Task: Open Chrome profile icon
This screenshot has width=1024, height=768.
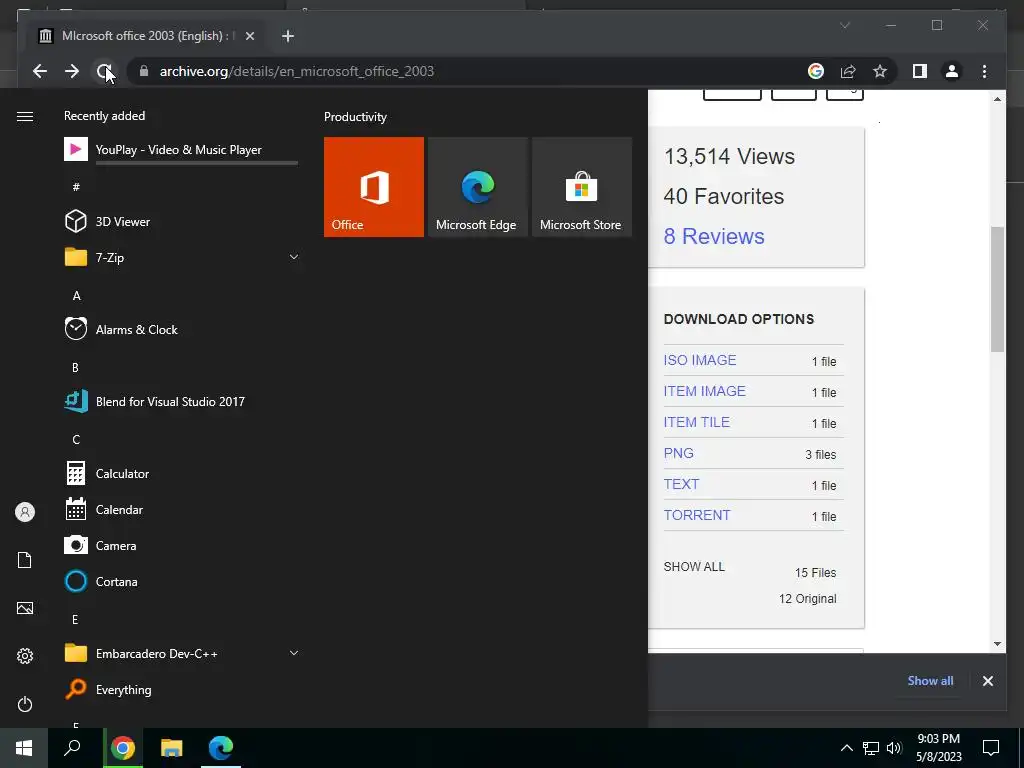Action: point(952,71)
